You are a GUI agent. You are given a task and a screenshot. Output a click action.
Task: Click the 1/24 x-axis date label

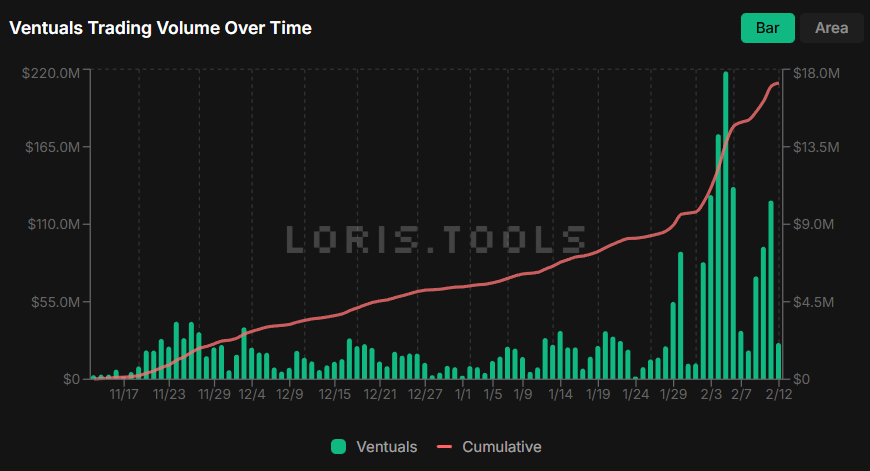[636, 394]
